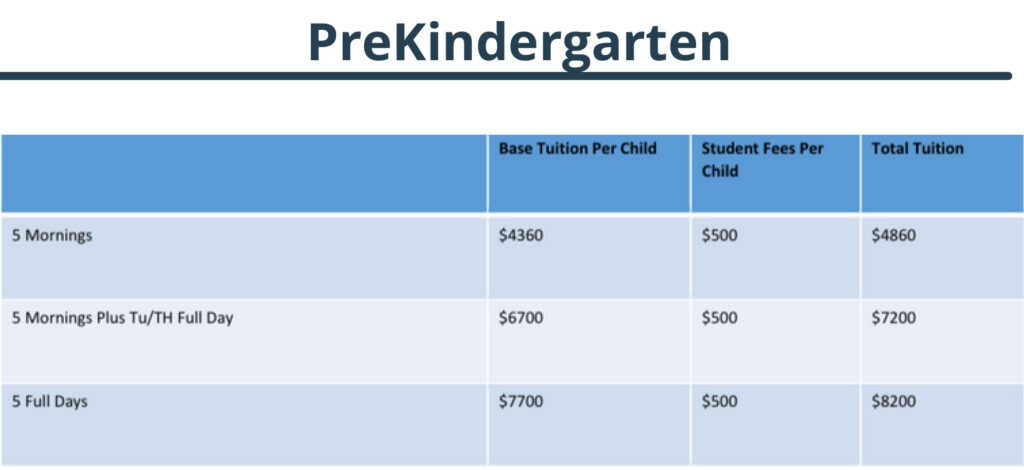Click the Total Tuition column header
1024x470 pixels.
917,149
